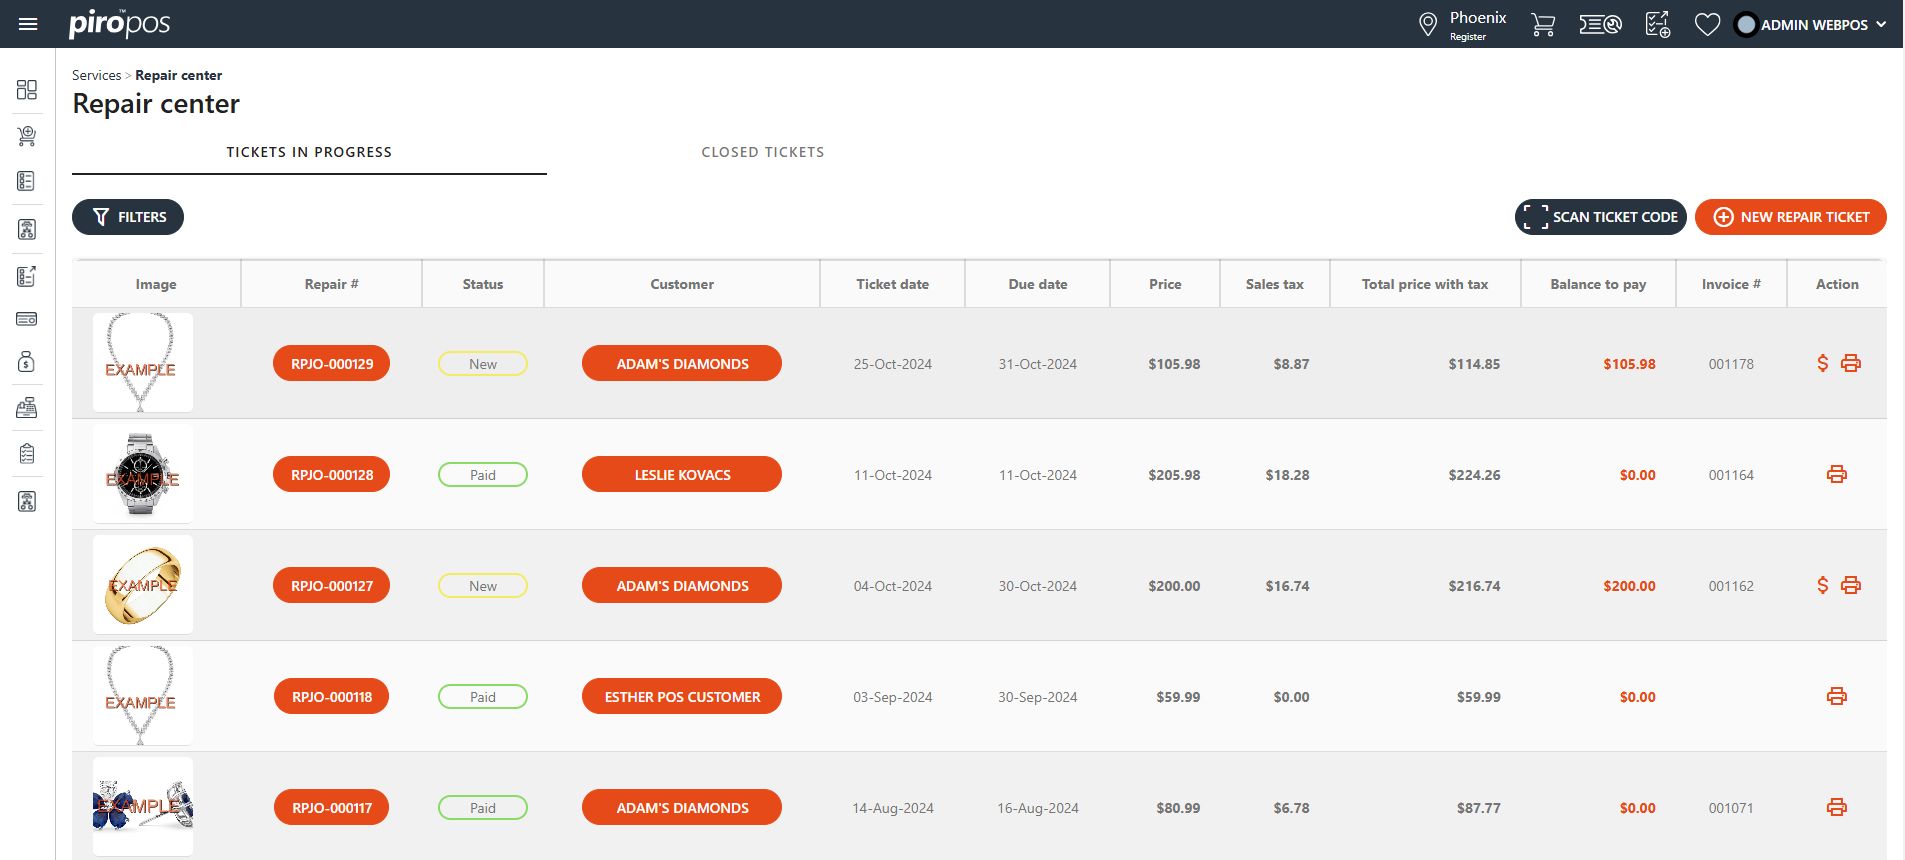Click the dollar pay icon for RPJO-000129

coord(1822,364)
